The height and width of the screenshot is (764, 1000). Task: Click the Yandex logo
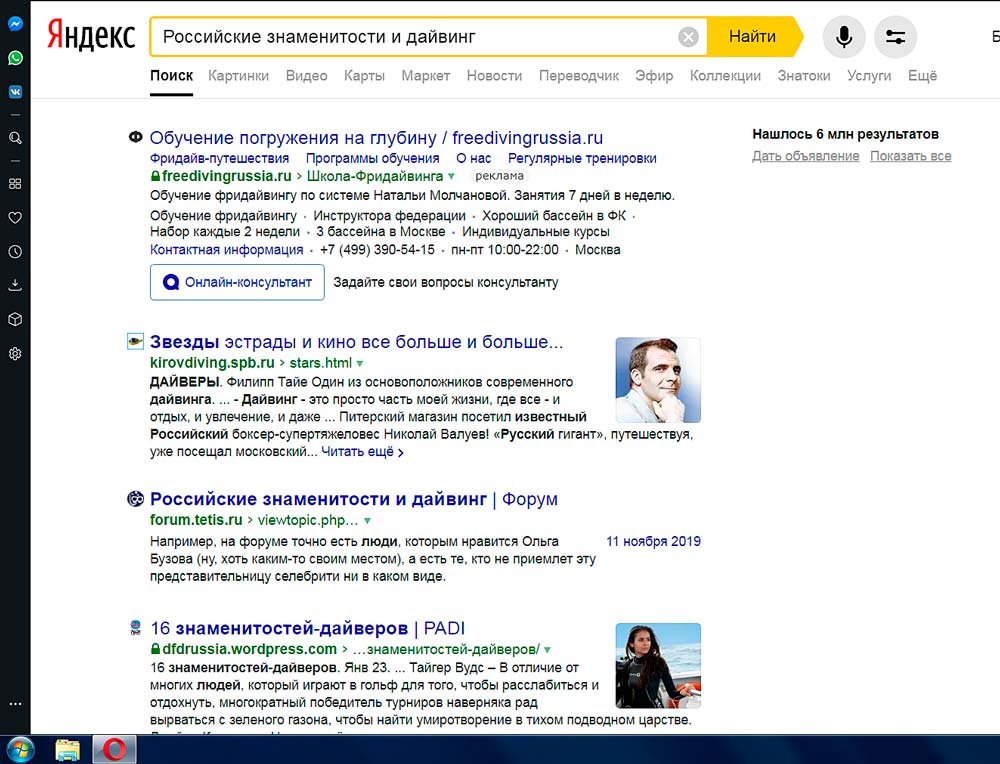coord(91,36)
